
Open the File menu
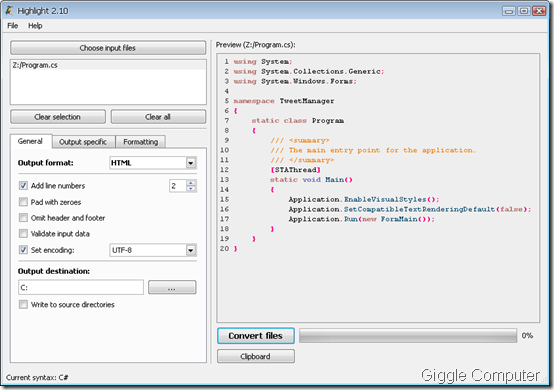point(12,26)
